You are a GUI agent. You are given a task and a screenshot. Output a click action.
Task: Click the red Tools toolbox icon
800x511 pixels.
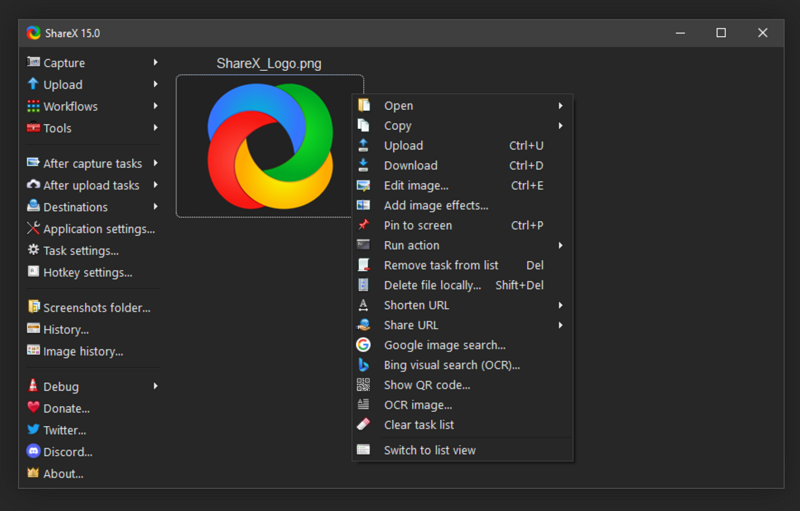(x=33, y=127)
